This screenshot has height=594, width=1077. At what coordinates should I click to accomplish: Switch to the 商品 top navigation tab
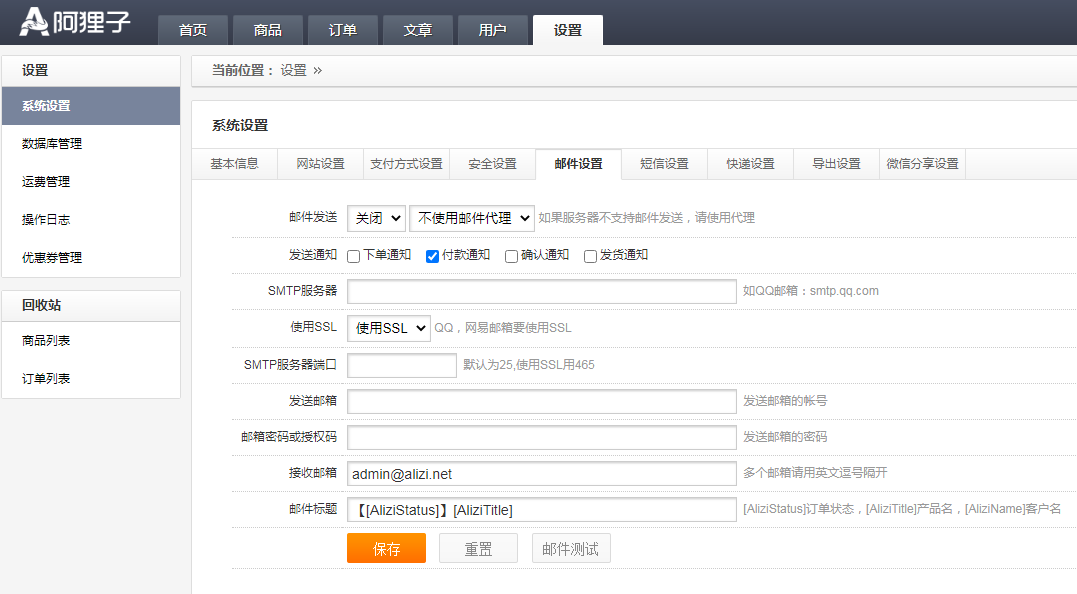tap(268, 30)
